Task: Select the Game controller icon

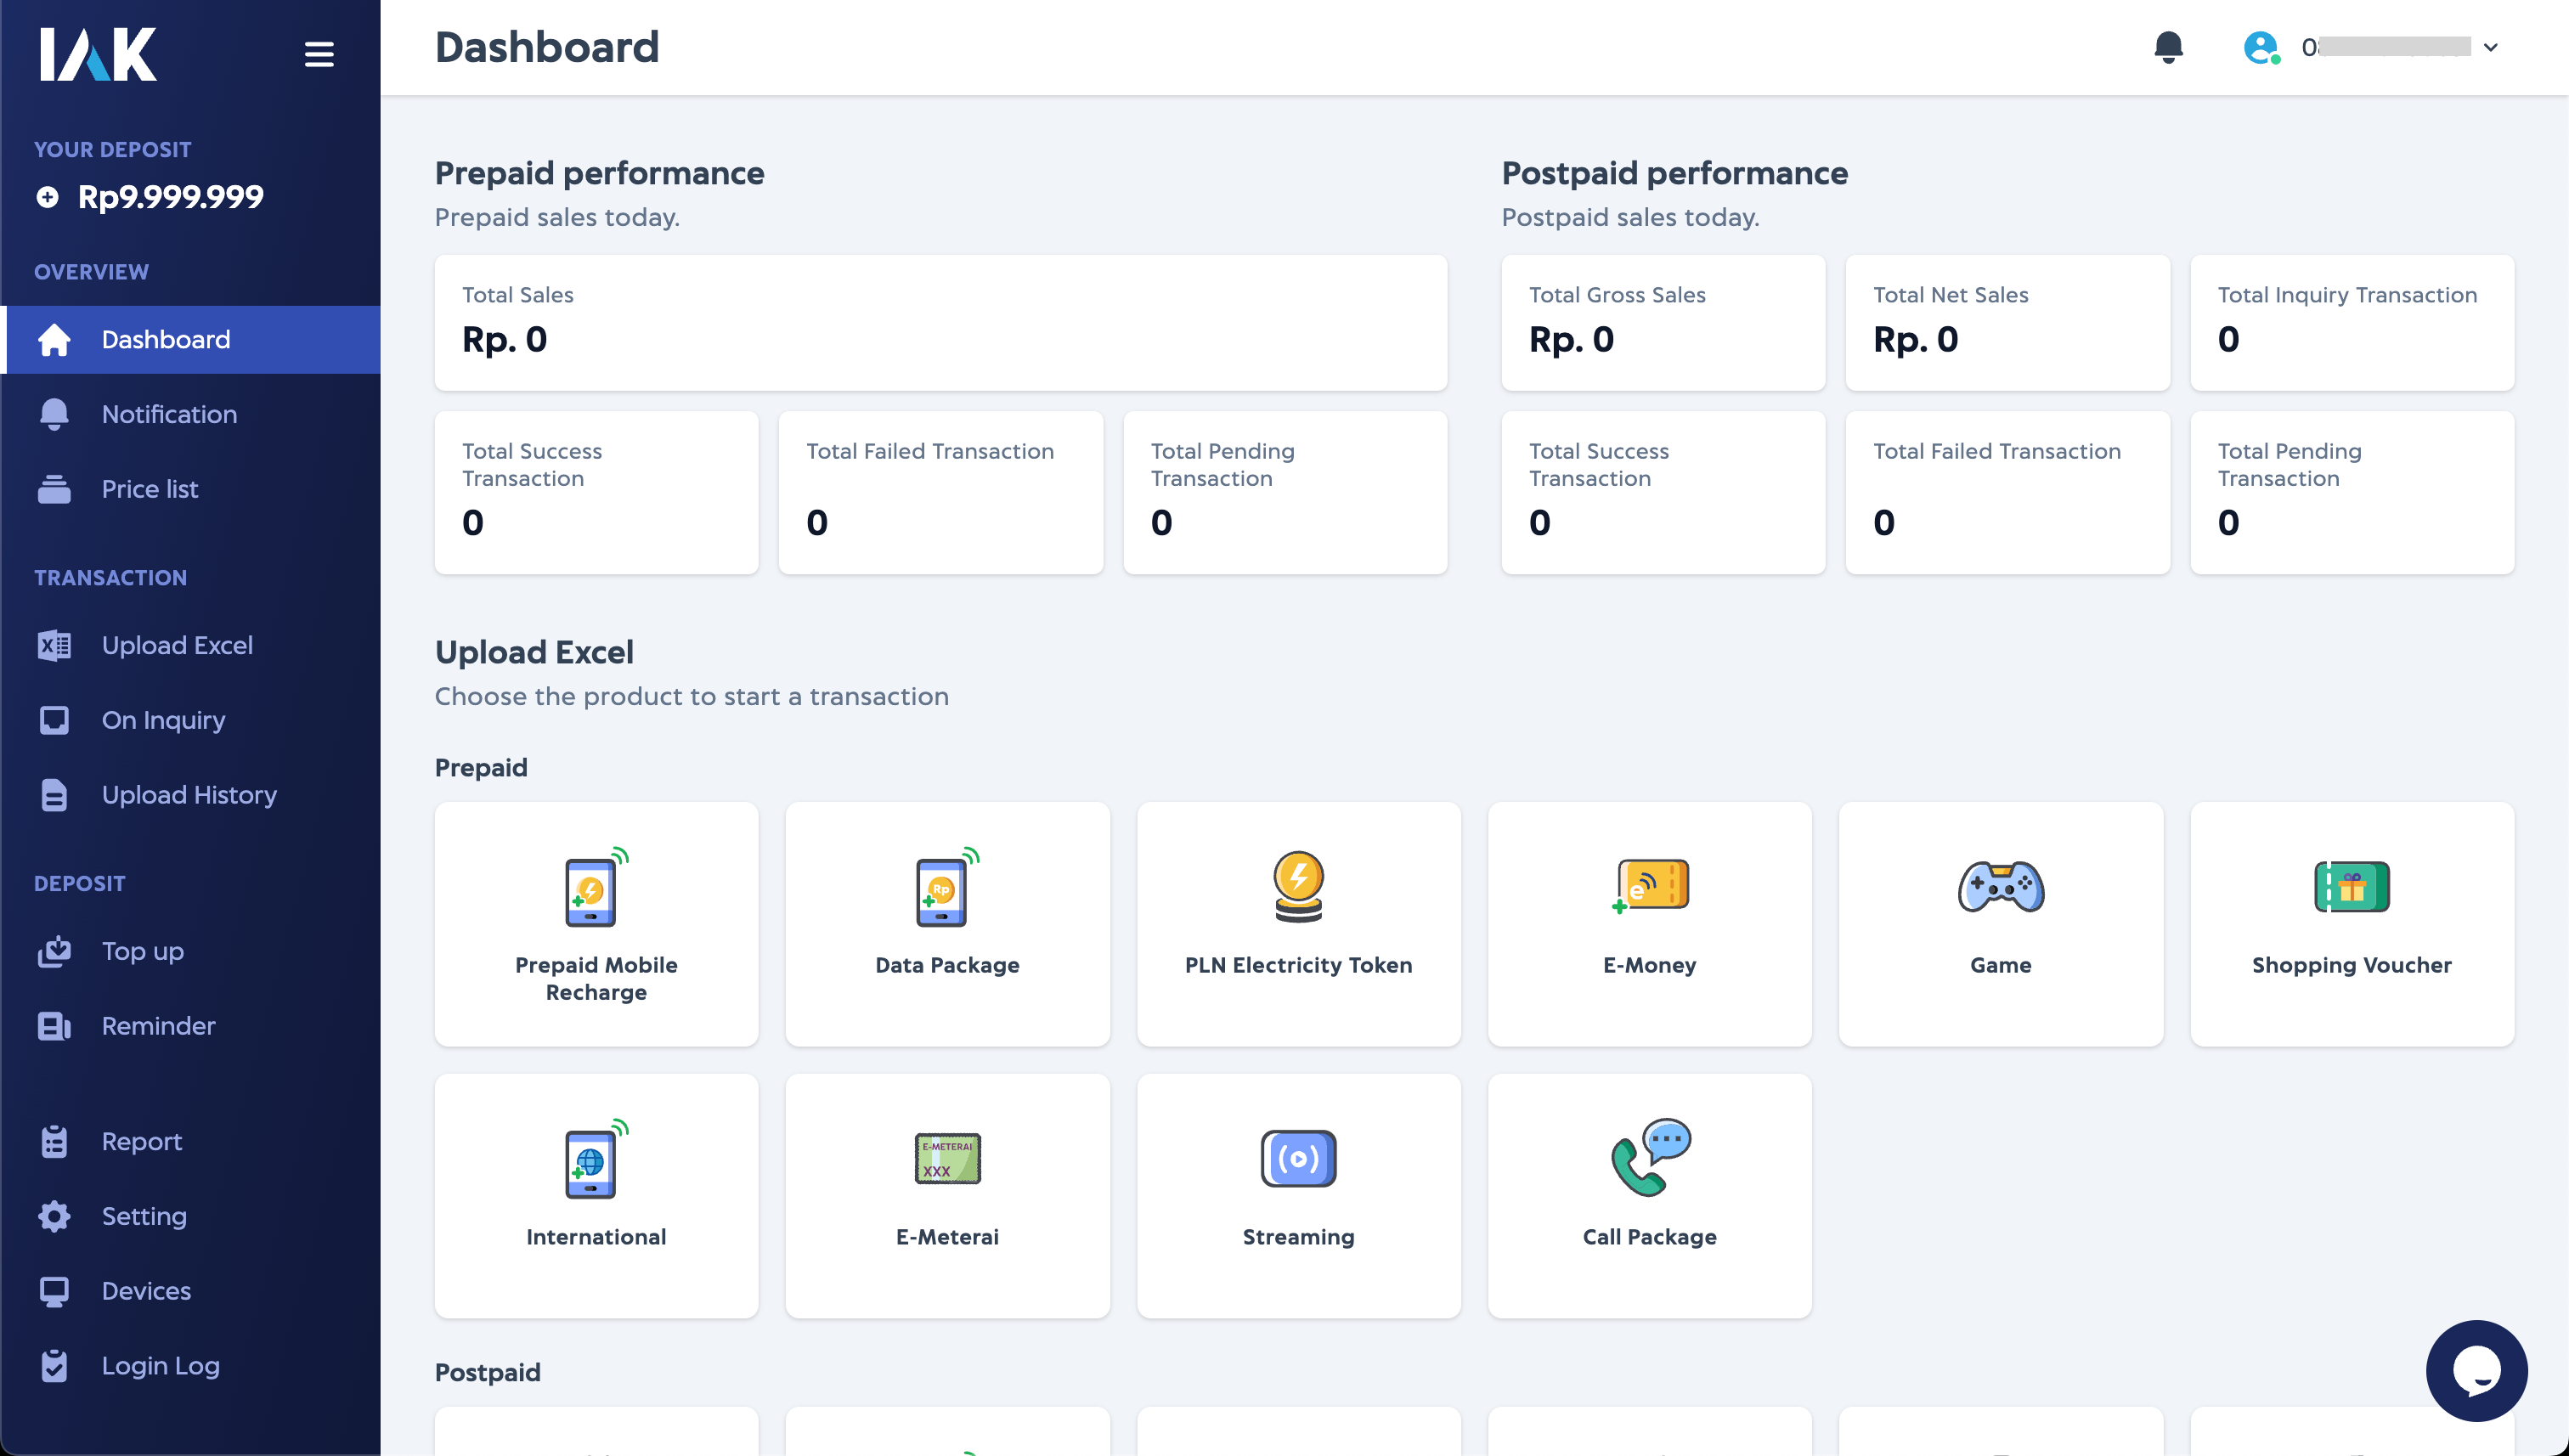Action: coord(2000,886)
